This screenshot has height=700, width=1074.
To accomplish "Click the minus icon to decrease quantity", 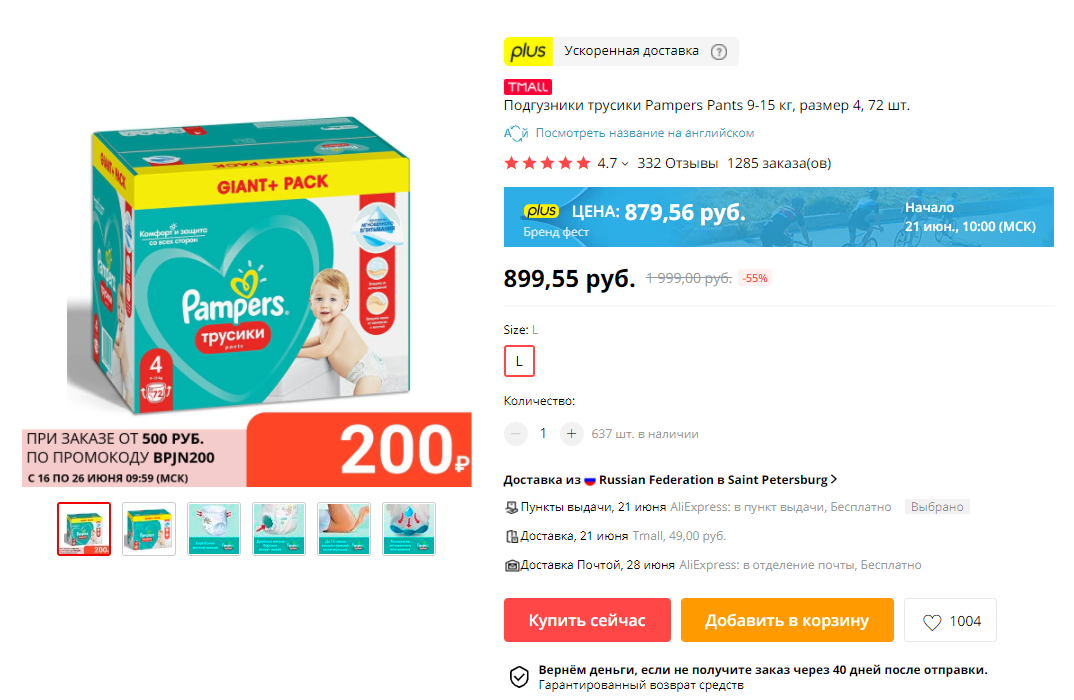I will pyautogui.click(x=516, y=434).
